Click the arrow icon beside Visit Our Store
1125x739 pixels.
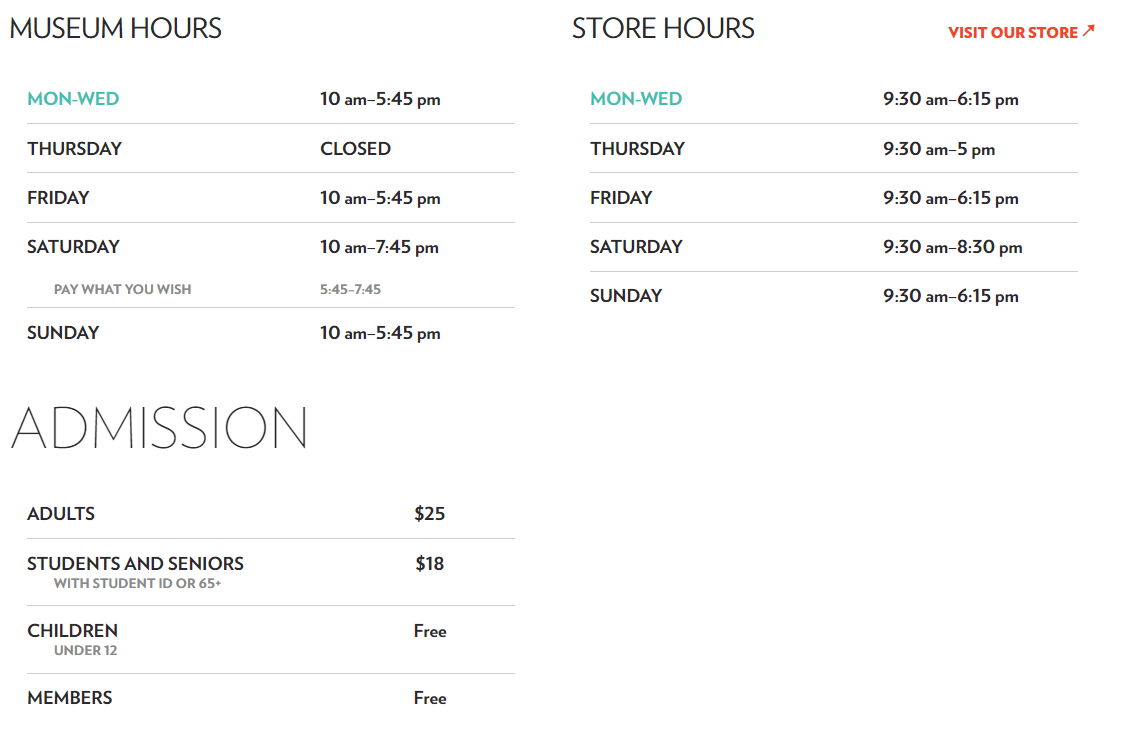pos(1088,30)
